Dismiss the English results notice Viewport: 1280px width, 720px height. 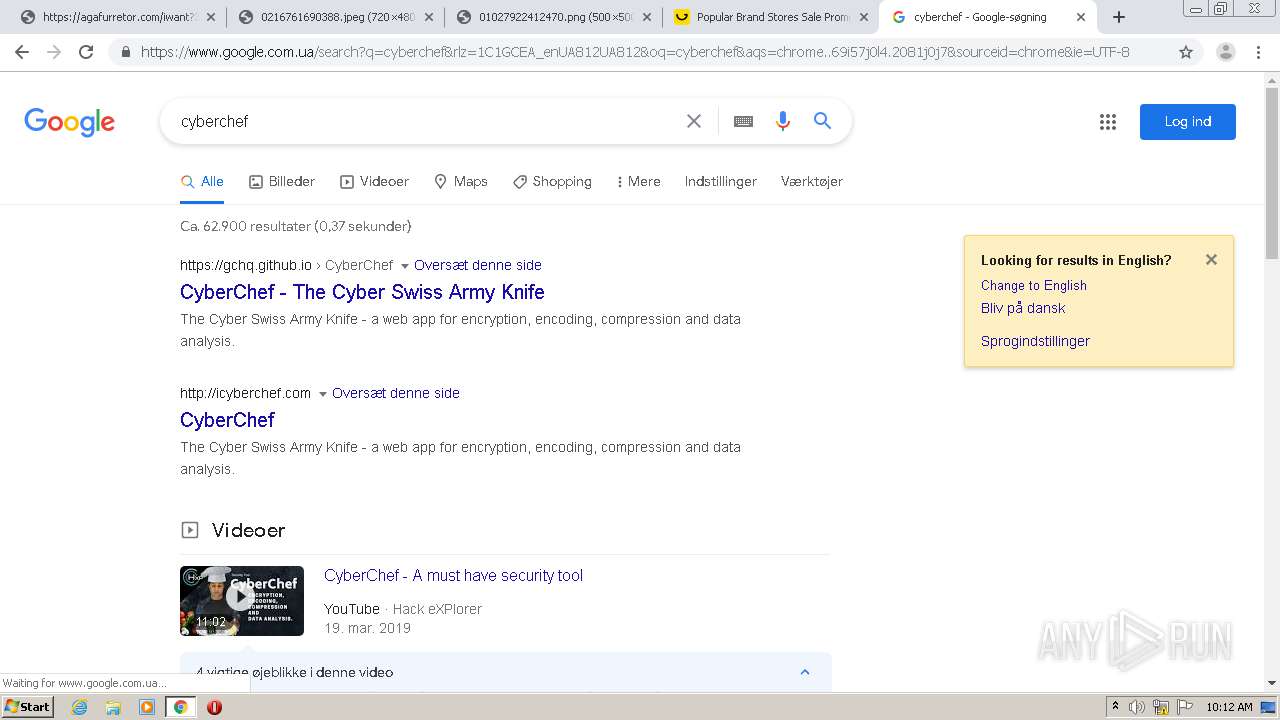1211,260
